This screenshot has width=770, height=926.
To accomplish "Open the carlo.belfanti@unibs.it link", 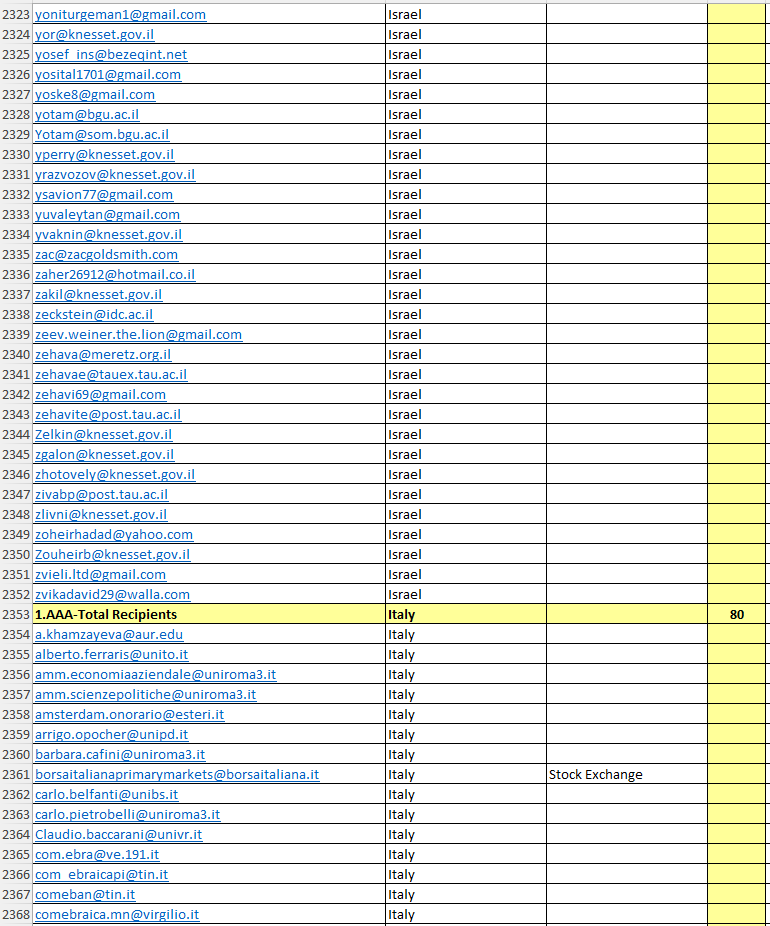I will [107, 795].
